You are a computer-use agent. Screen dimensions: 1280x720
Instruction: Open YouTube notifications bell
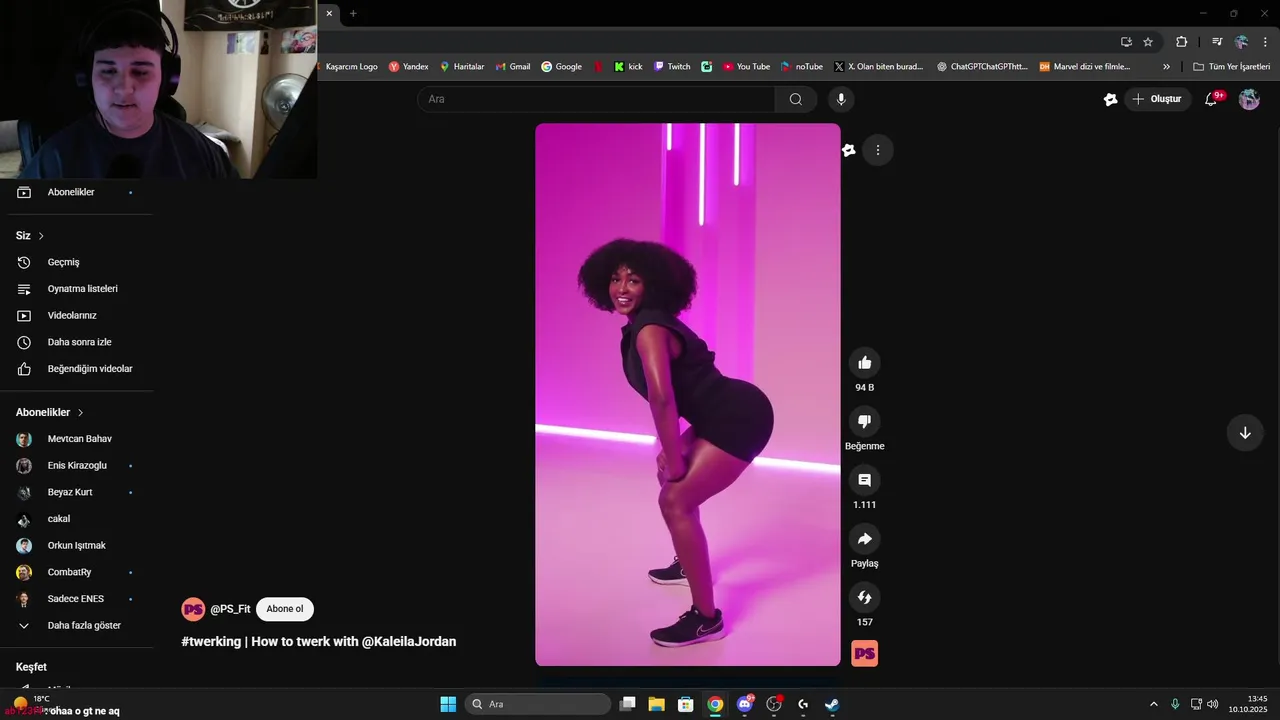[x=1211, y=99]
